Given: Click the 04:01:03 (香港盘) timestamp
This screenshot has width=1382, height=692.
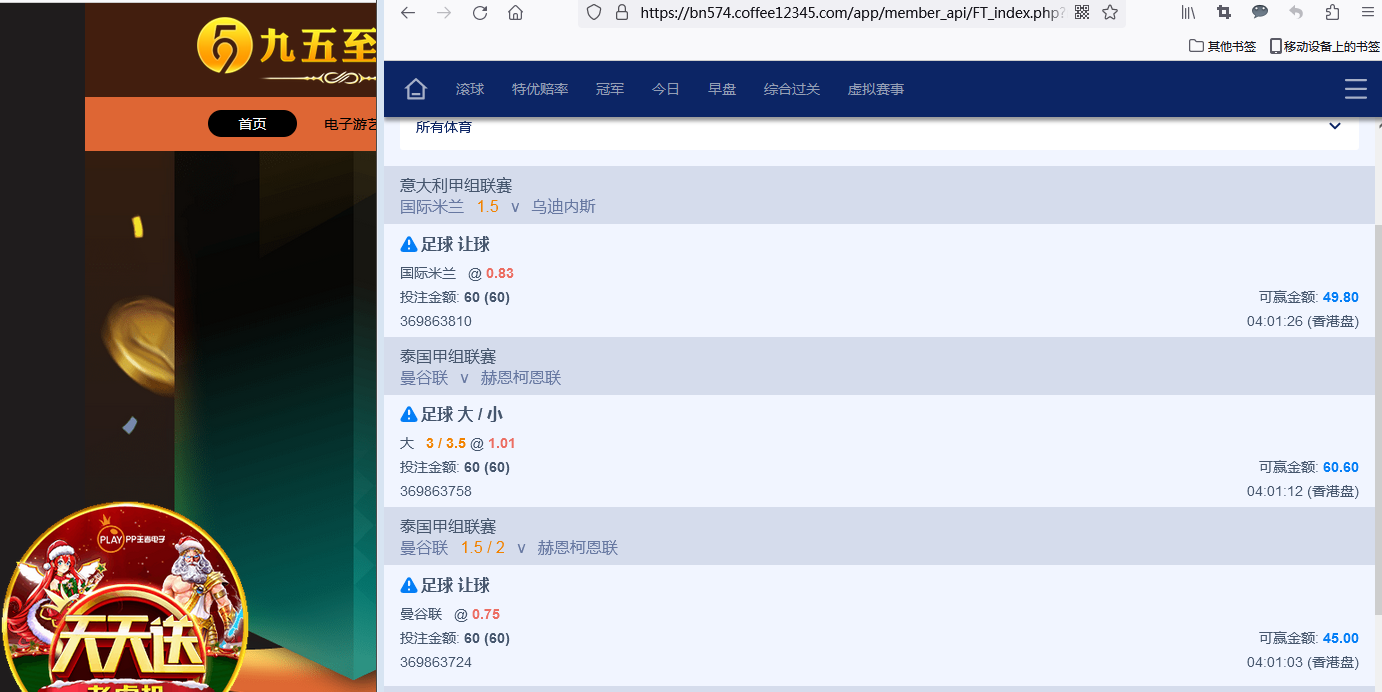Looking at the screenshot, I should [x=1303, y=662].
